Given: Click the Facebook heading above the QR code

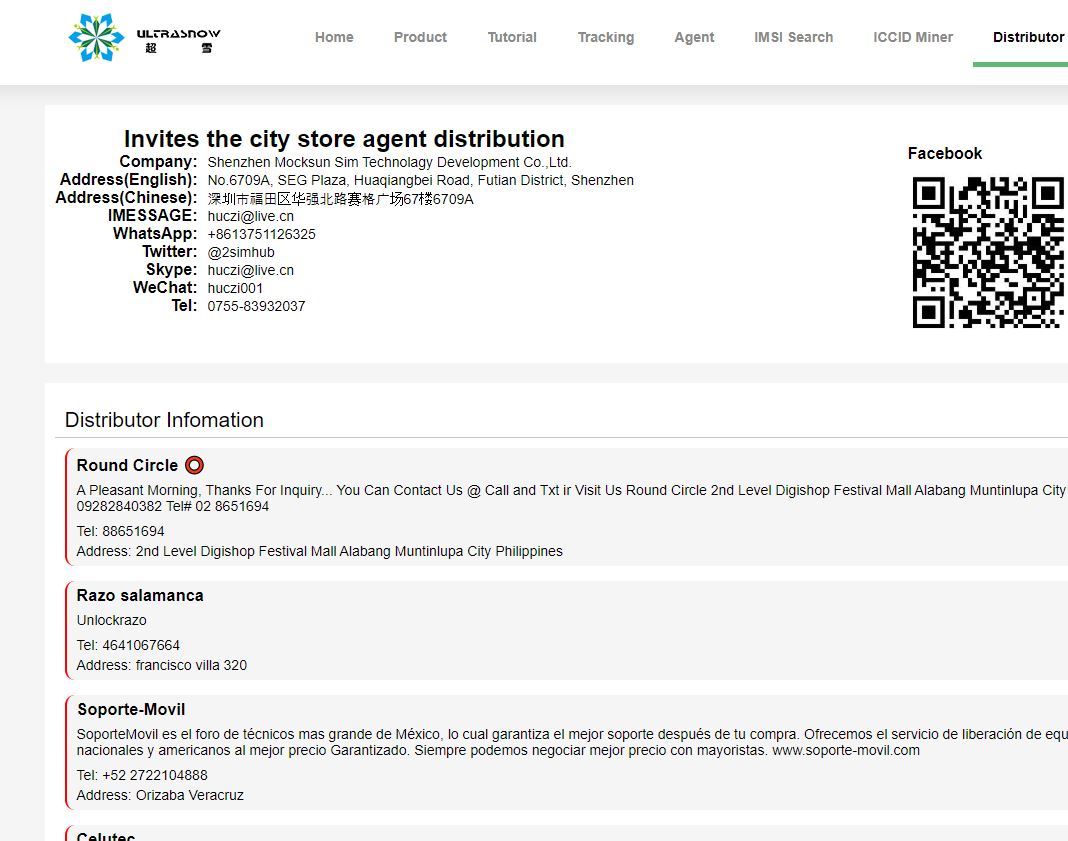Looking at the screenshot, I should point(945,153).
